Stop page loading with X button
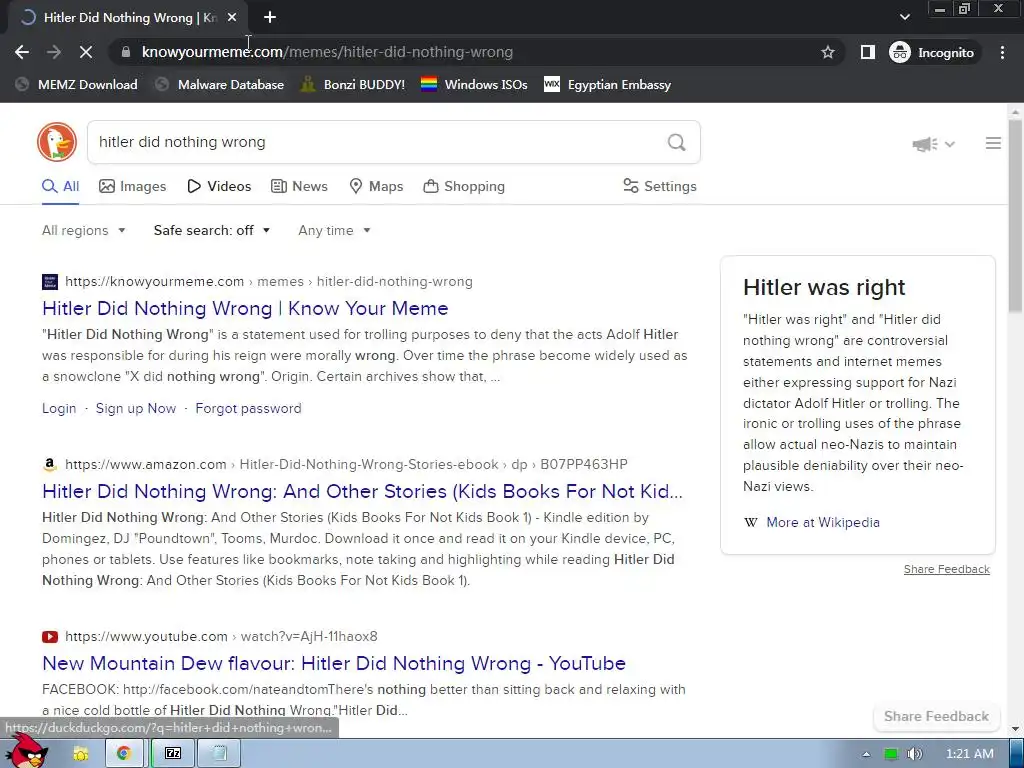 tap(86, 52)
